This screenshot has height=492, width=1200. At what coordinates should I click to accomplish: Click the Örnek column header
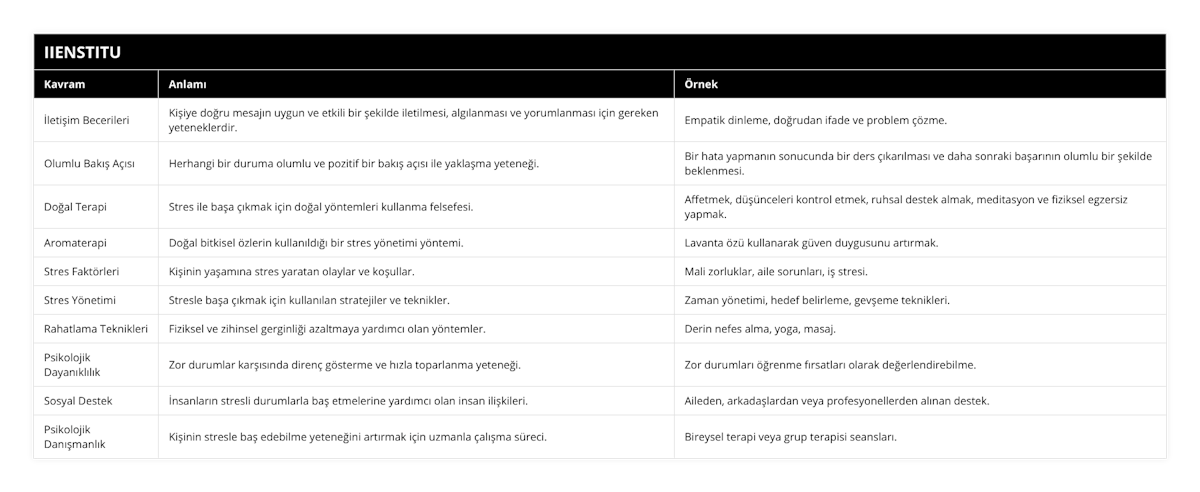pyautogui.click(x=701, y=85)
